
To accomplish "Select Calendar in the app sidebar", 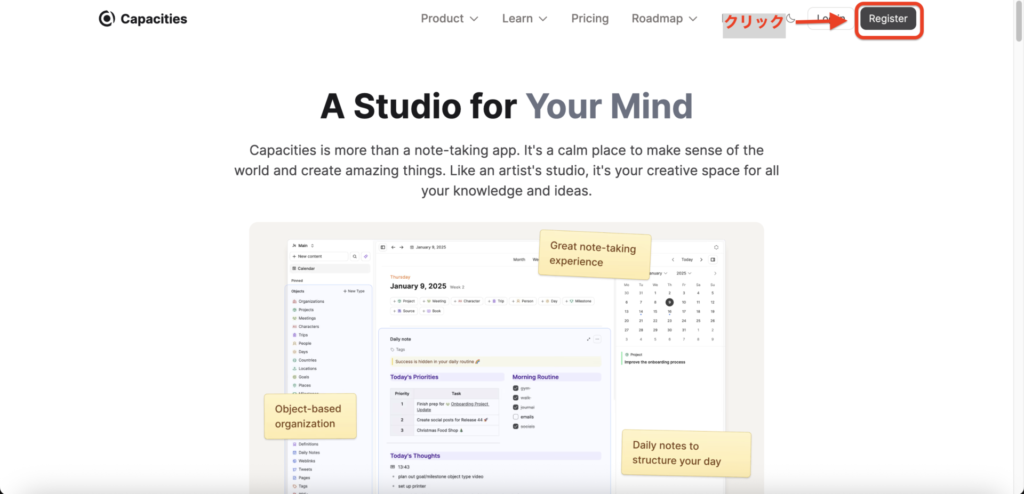I will tap(304, 269).
